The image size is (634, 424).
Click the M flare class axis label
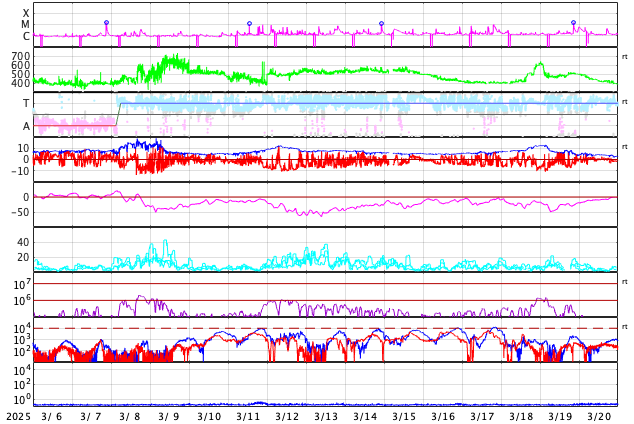[x=25, y=25]
